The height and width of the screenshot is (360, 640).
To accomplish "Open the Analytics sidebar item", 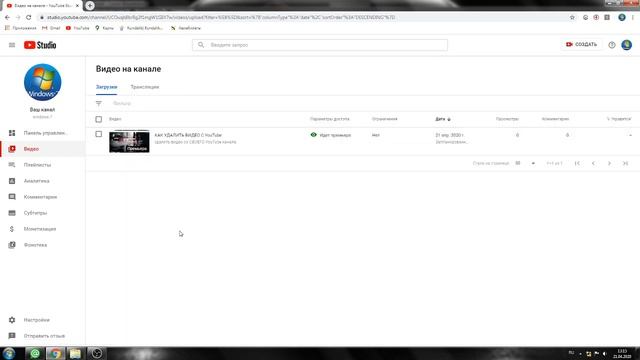I will point(42,181).
